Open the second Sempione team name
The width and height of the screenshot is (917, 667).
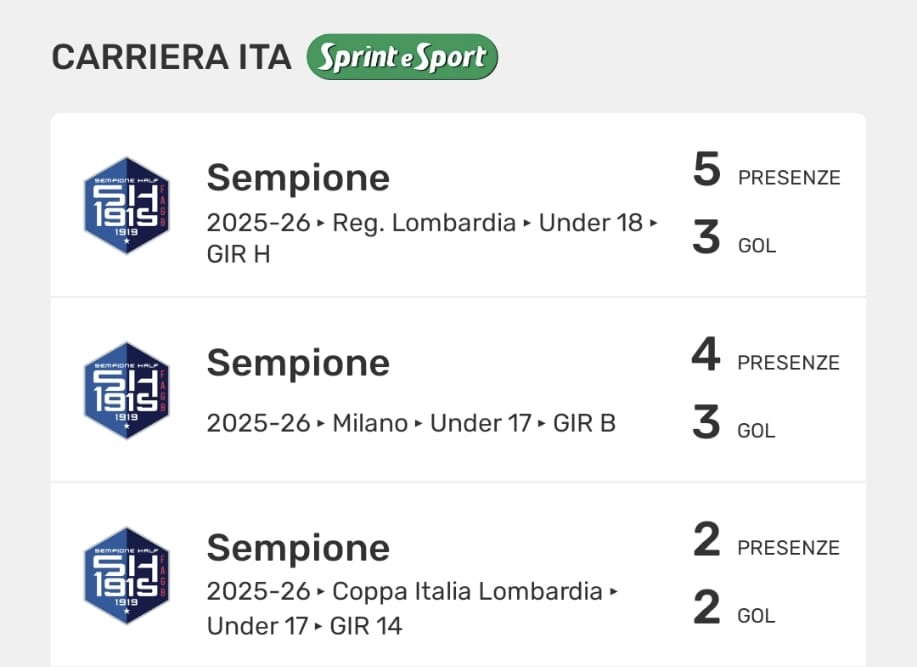pyautogui.click(x=298, y=362)
